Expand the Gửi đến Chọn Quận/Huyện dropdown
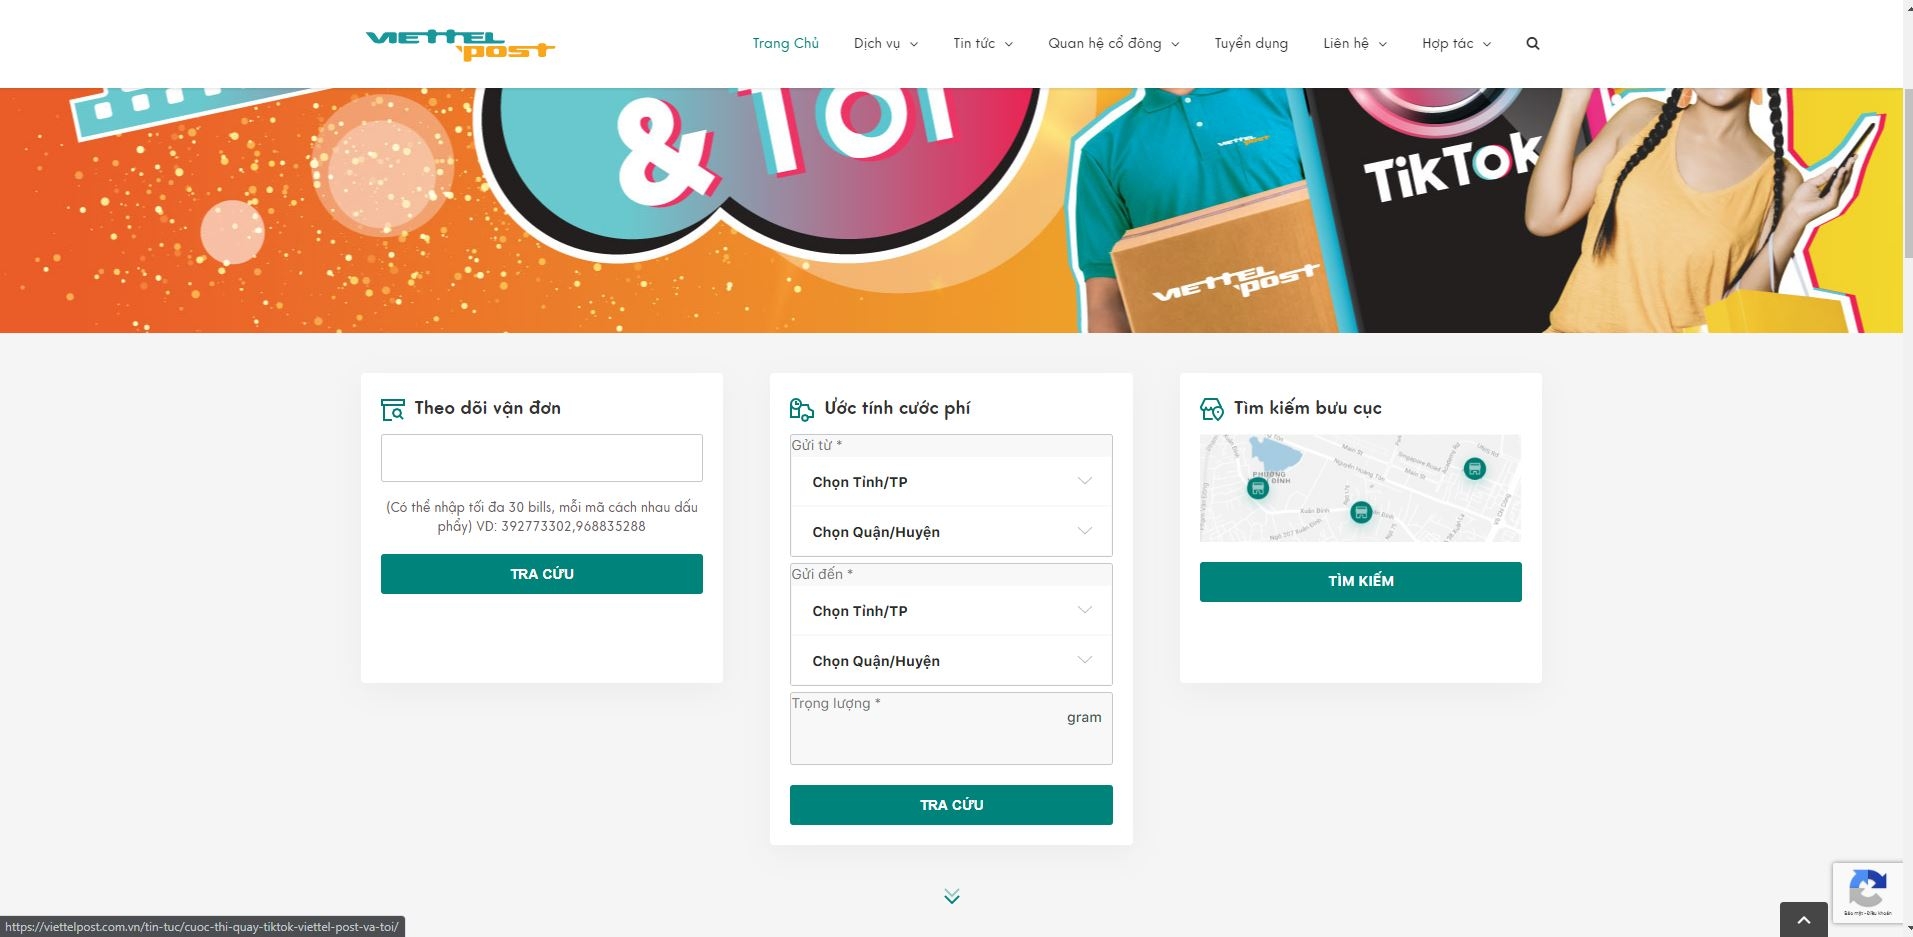 [951, 661]
